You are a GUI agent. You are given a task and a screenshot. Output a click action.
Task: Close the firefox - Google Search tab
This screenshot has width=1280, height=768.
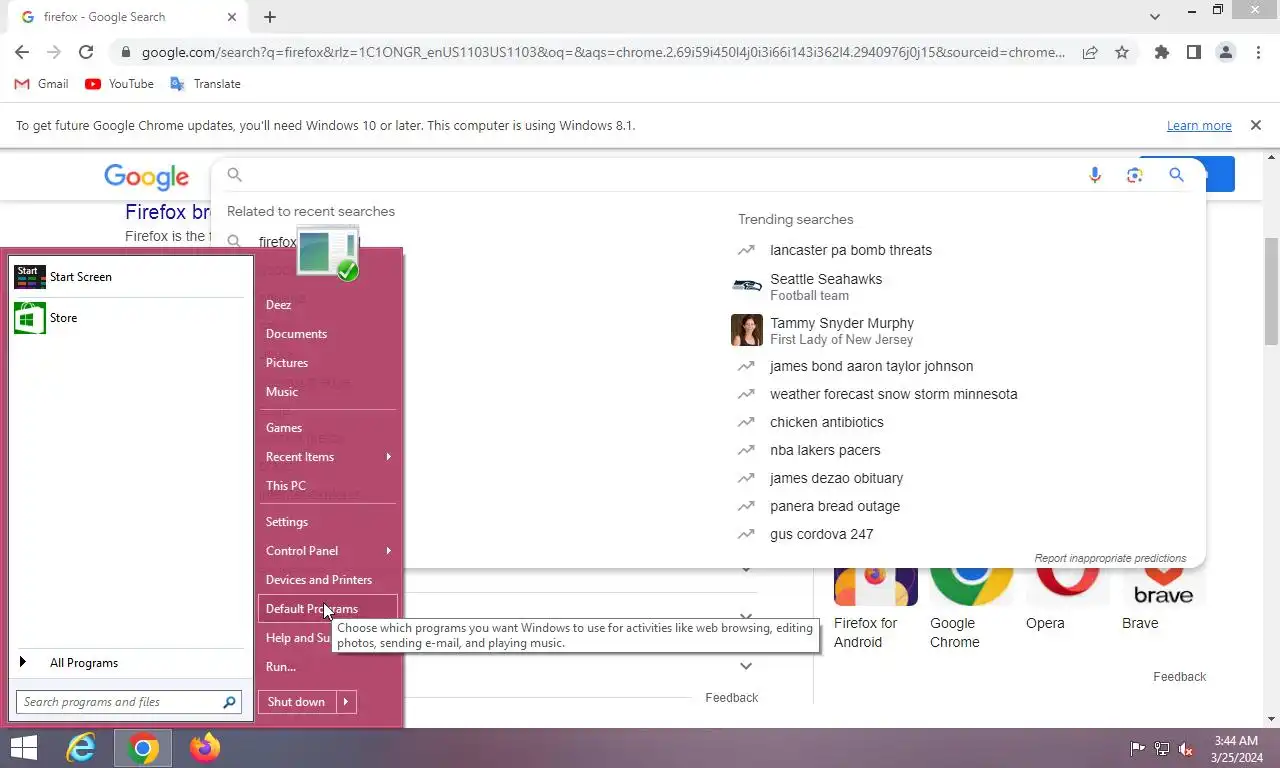[x=232, y=17]
